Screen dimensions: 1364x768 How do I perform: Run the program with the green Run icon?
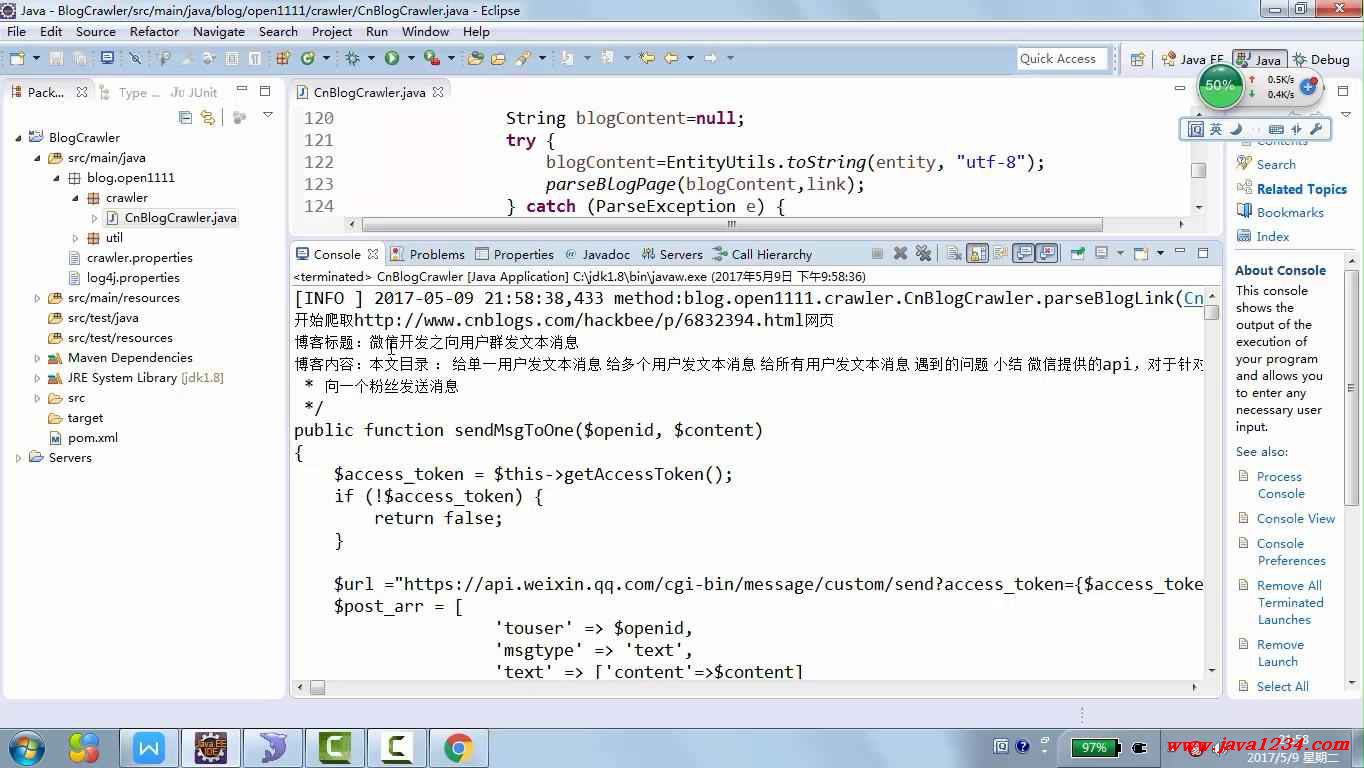(x=392, y=59)
